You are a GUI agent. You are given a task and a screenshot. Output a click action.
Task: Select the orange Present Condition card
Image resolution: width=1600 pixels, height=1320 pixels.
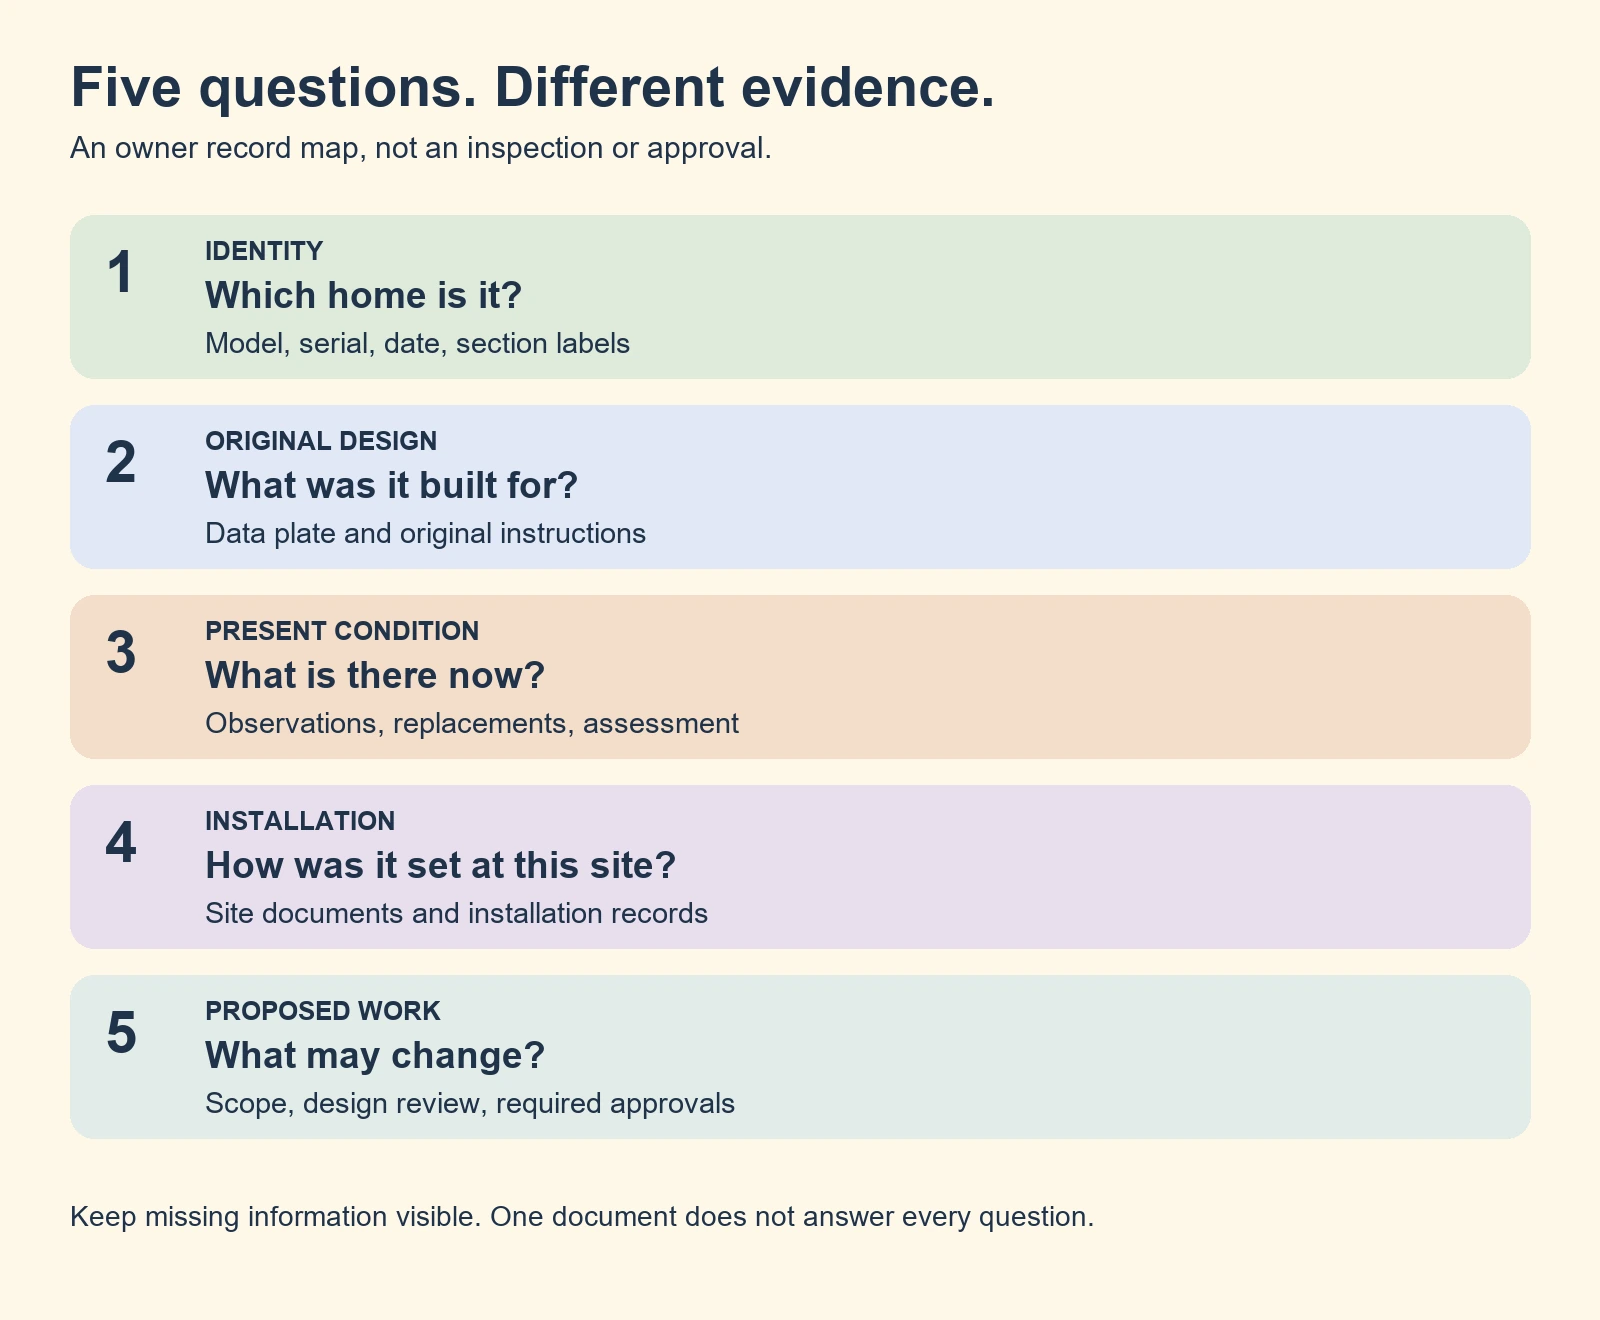point(800,677)
